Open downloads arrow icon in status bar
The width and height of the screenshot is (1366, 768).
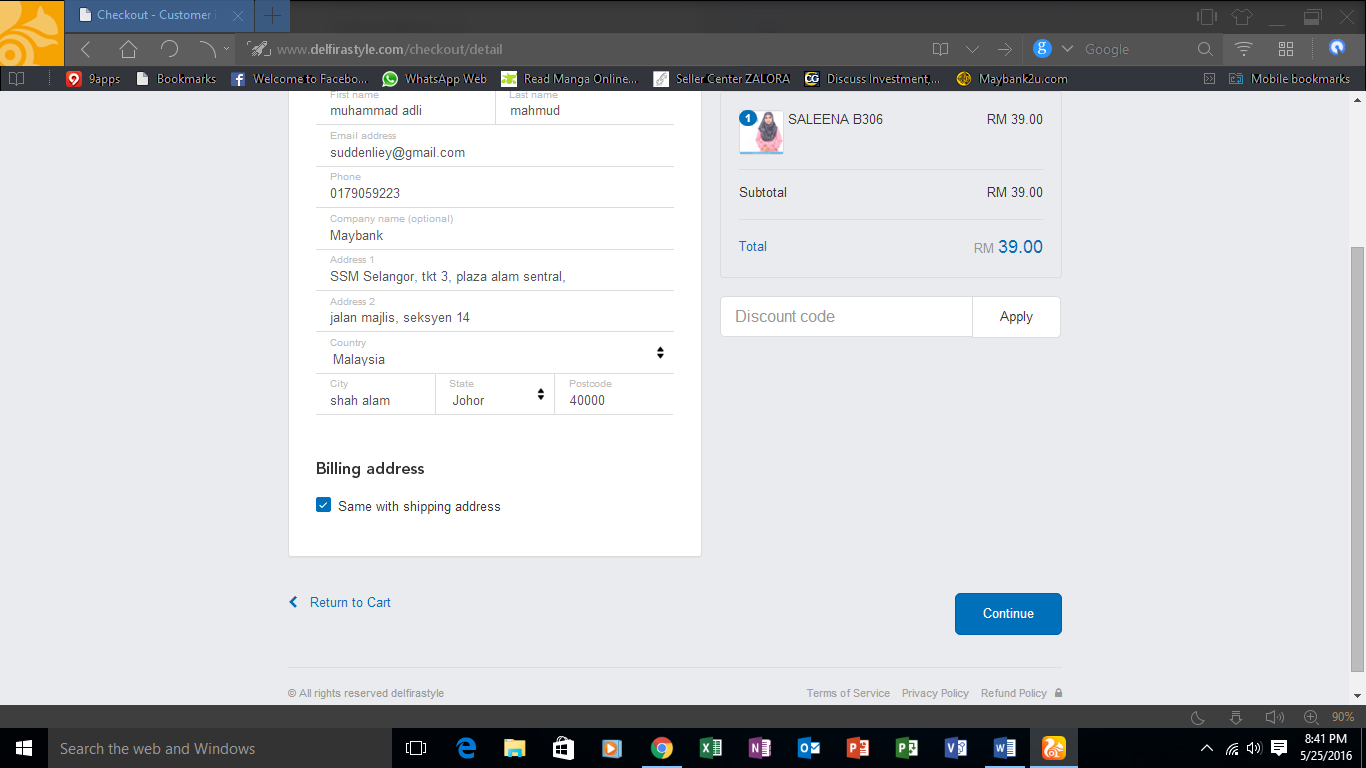tap(1236, 717)
